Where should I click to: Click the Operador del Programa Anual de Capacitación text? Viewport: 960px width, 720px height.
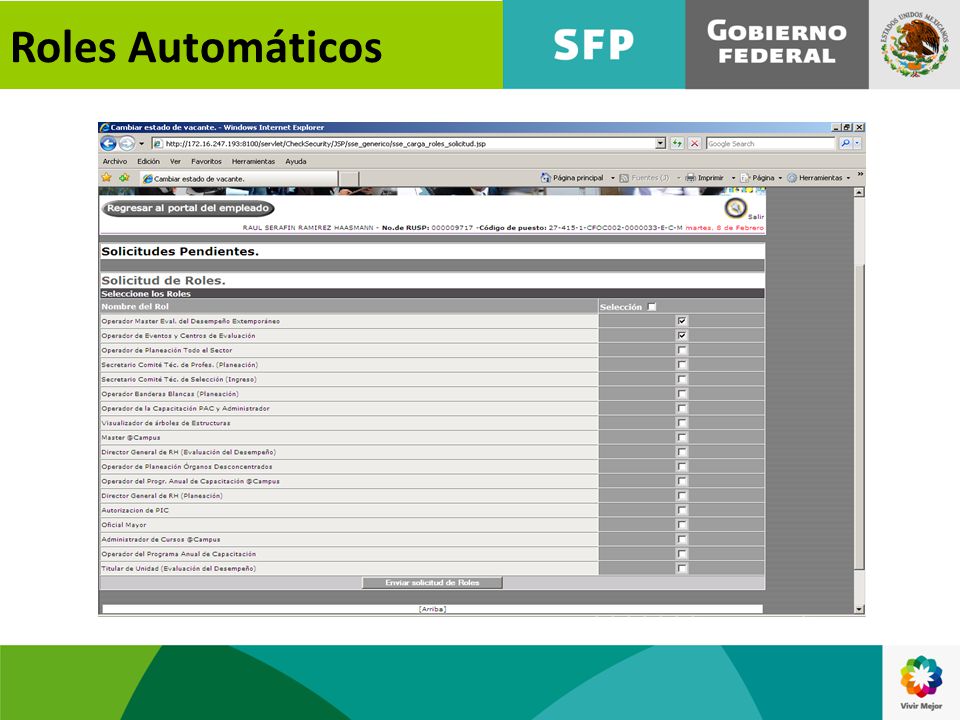pyautogui.click(x=179, y=554)
